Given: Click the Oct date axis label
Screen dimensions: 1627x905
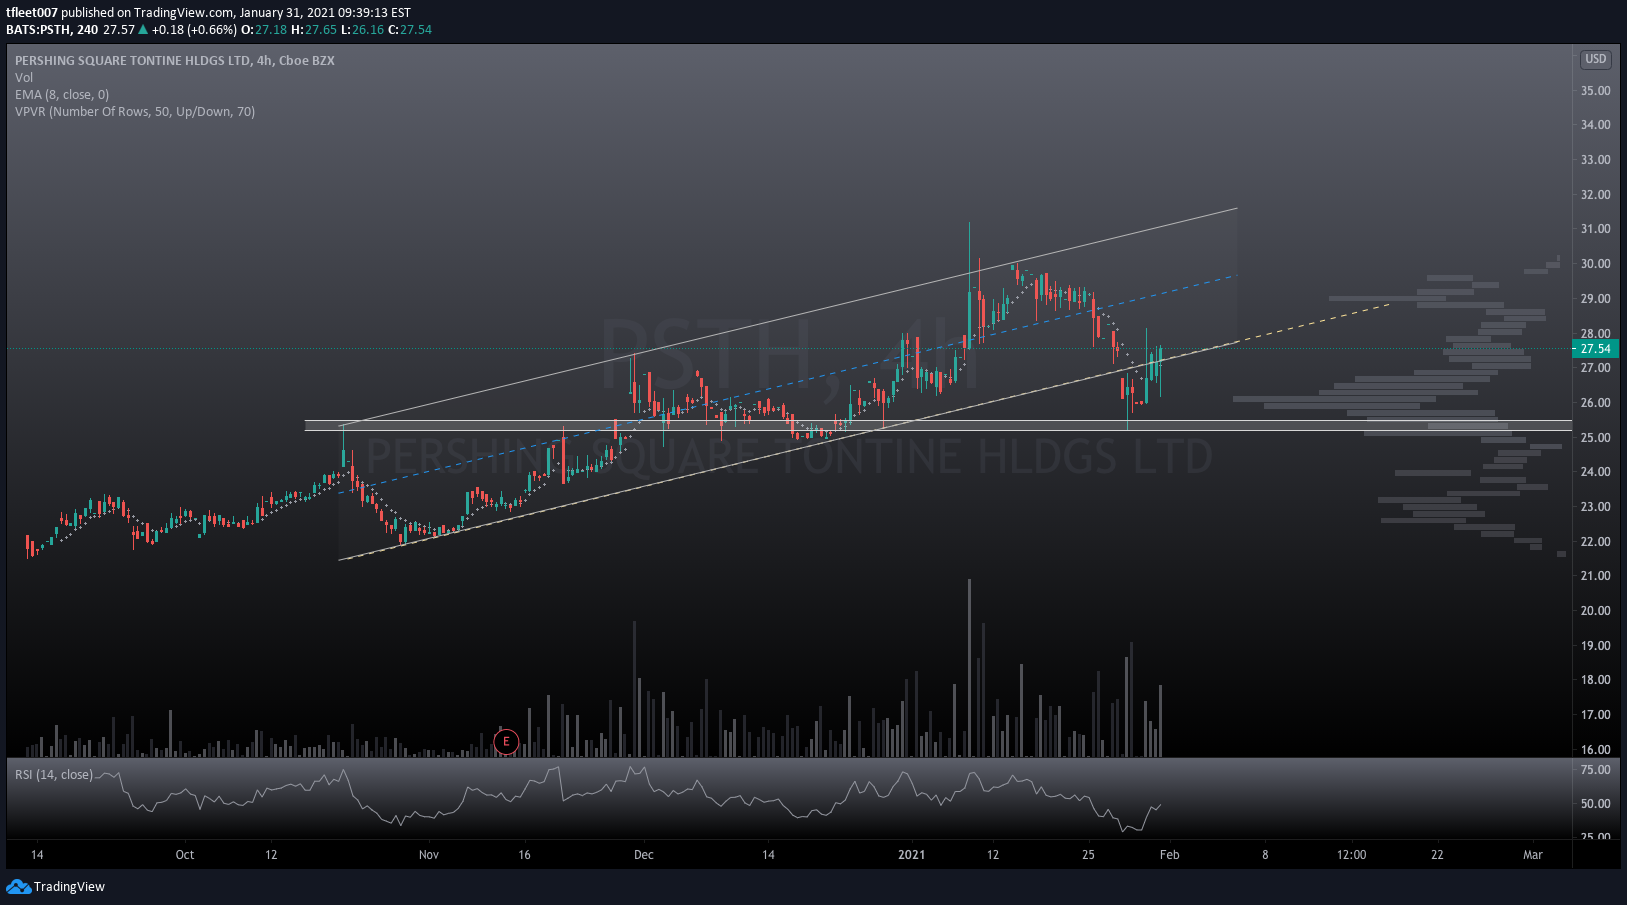Looking at the screenshot, I should tap(185, 855).
